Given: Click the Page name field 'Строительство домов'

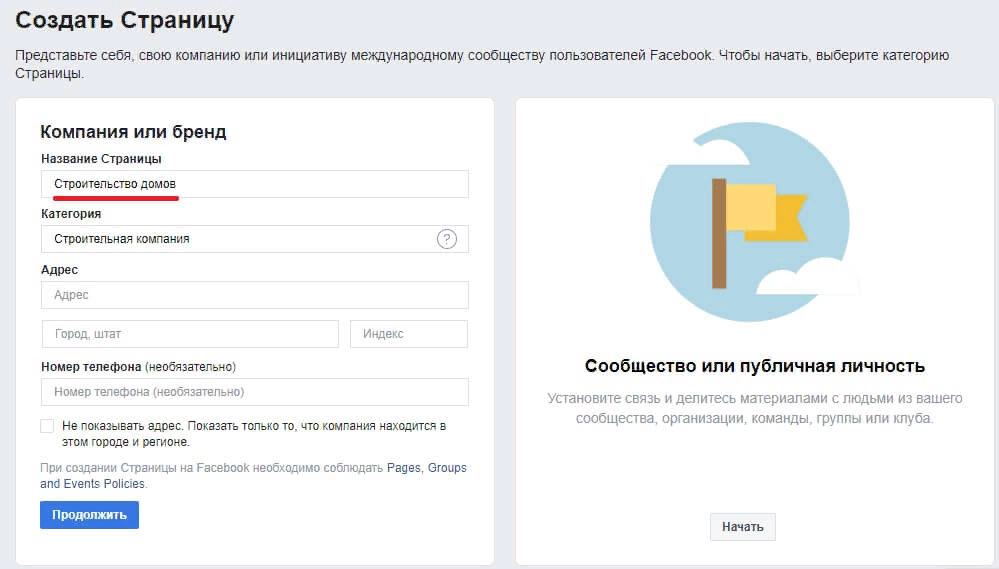Looking at the screenshot, I should pyautogui.click(x=255, y=184).
